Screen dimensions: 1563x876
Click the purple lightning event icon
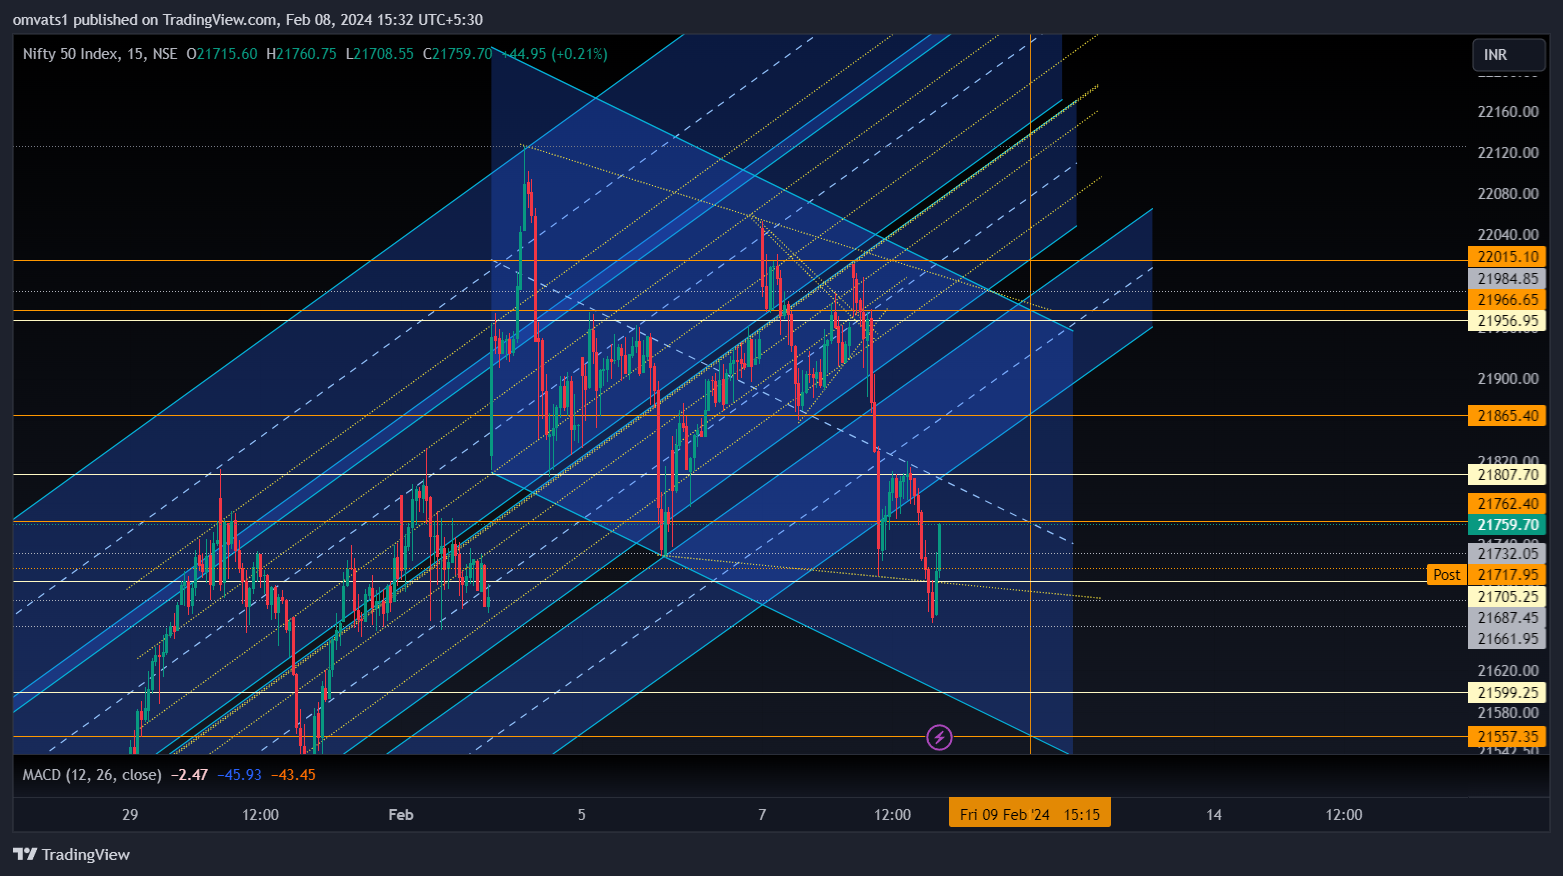(x=939, y=738)
